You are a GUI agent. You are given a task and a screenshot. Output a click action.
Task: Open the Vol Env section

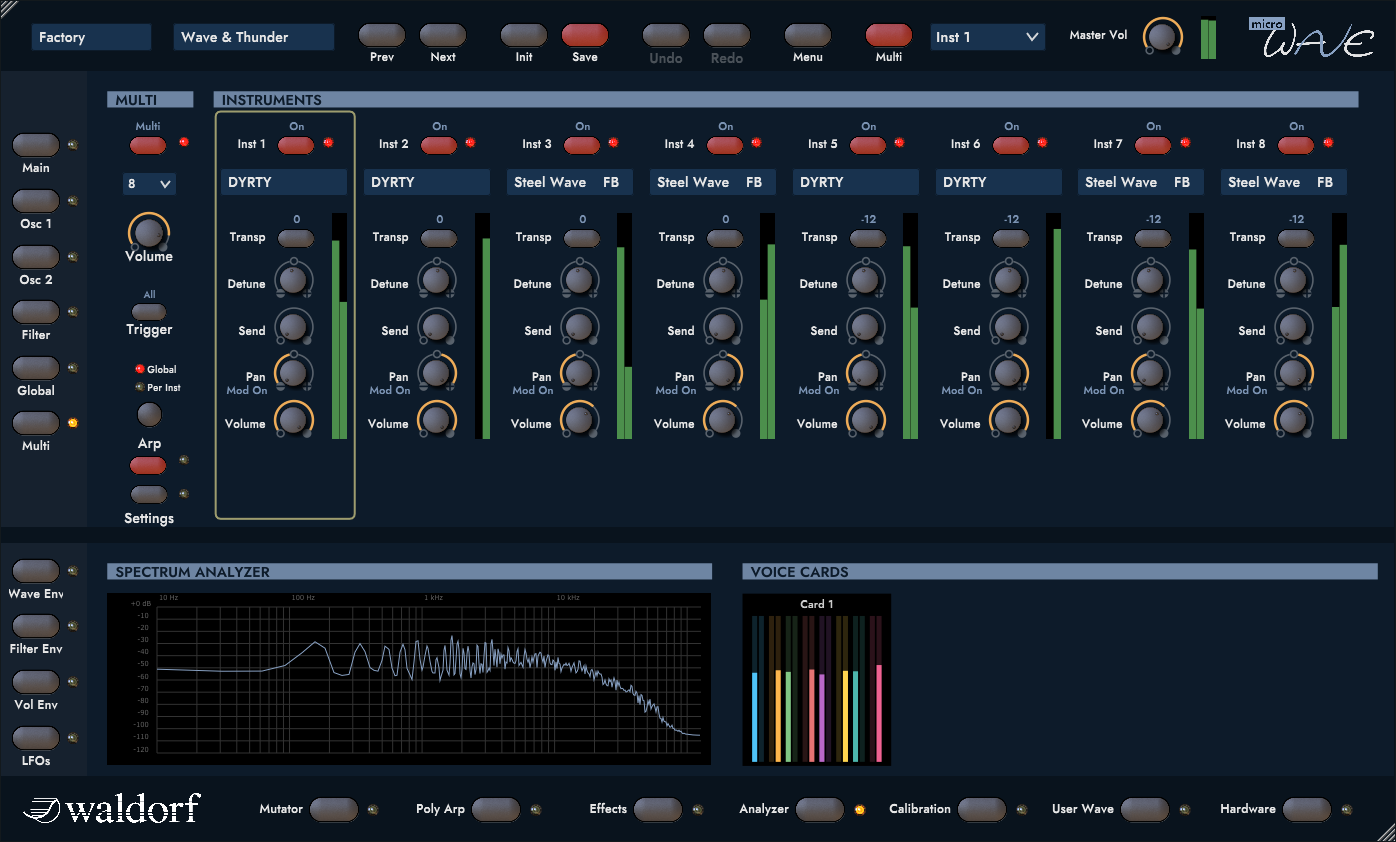36,682
